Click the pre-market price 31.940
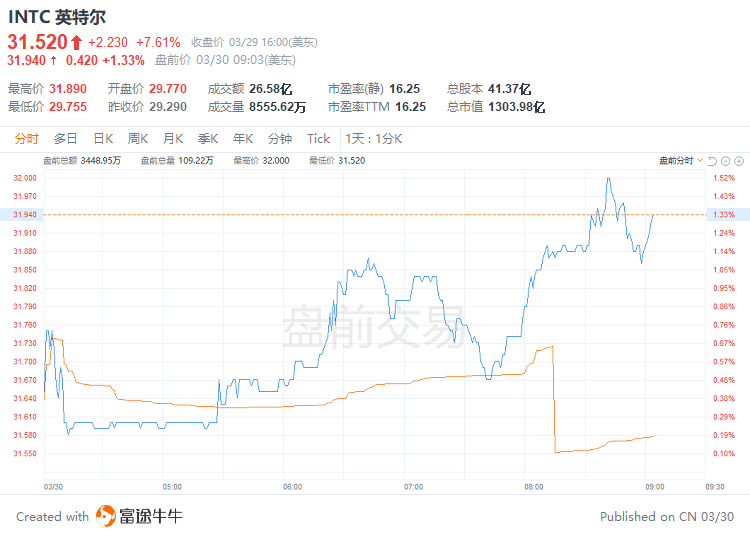Viewport: 750px width, 537px height. click(26, 60)
